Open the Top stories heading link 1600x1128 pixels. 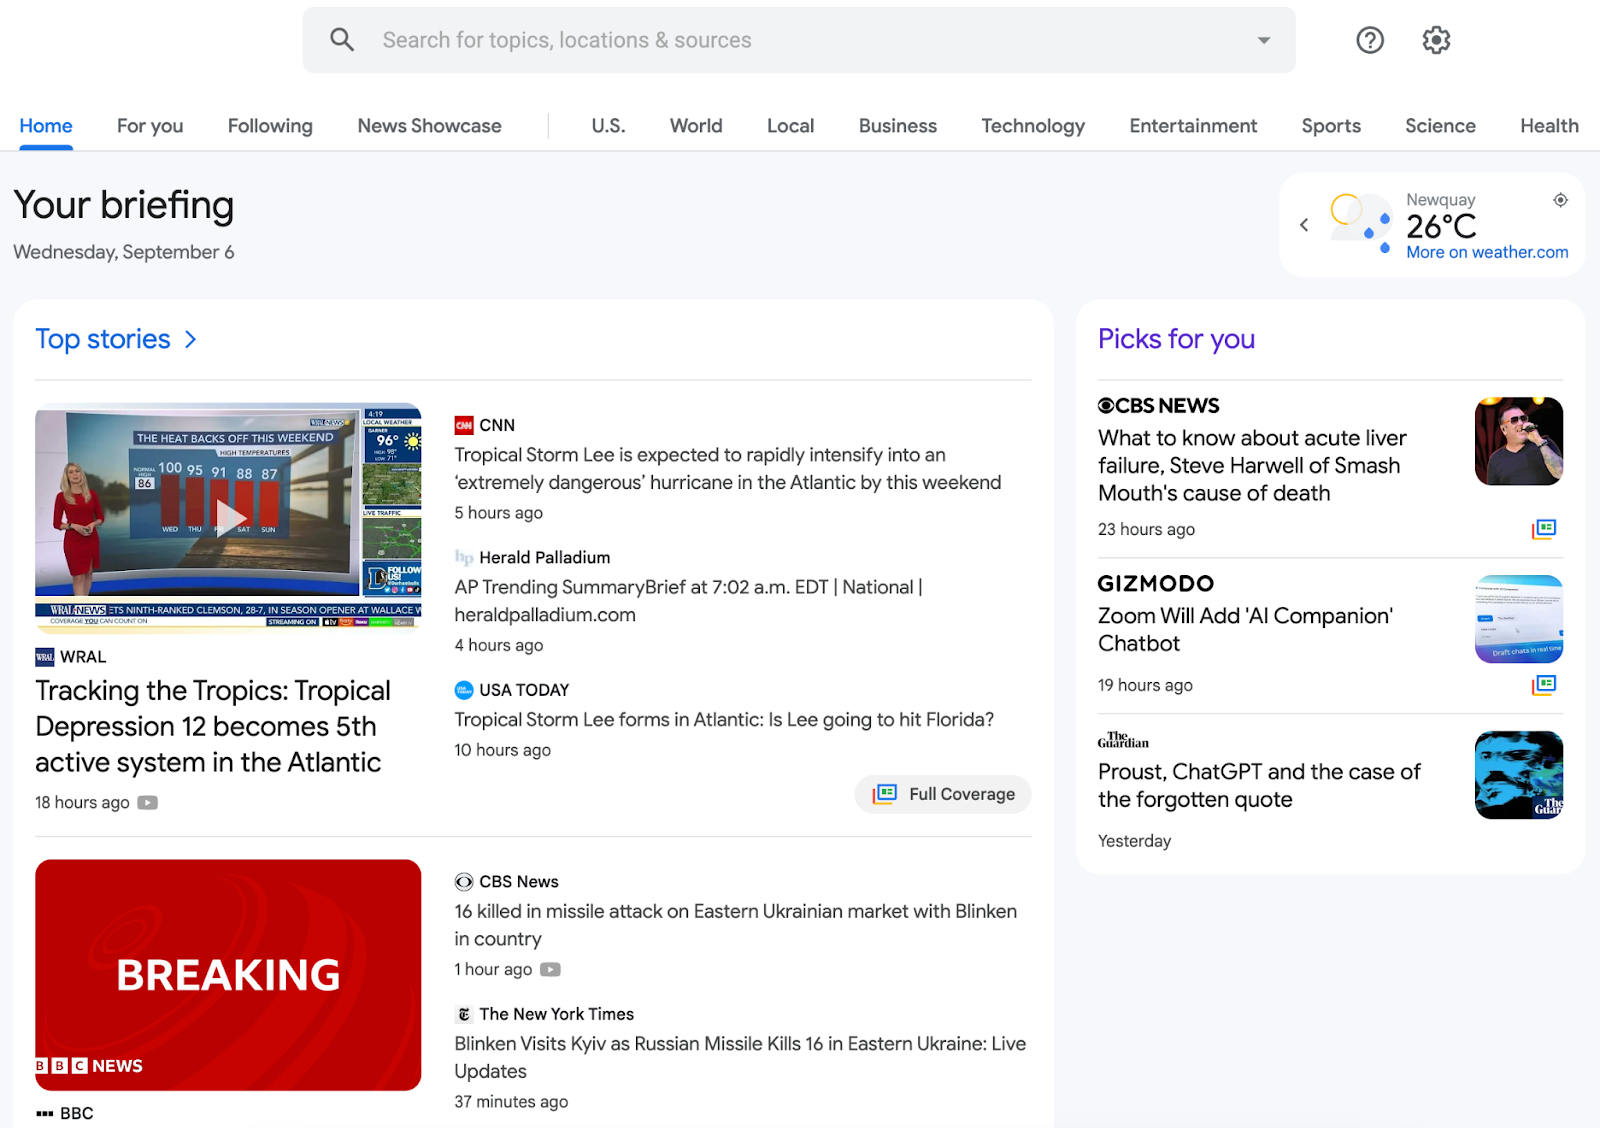103,340
